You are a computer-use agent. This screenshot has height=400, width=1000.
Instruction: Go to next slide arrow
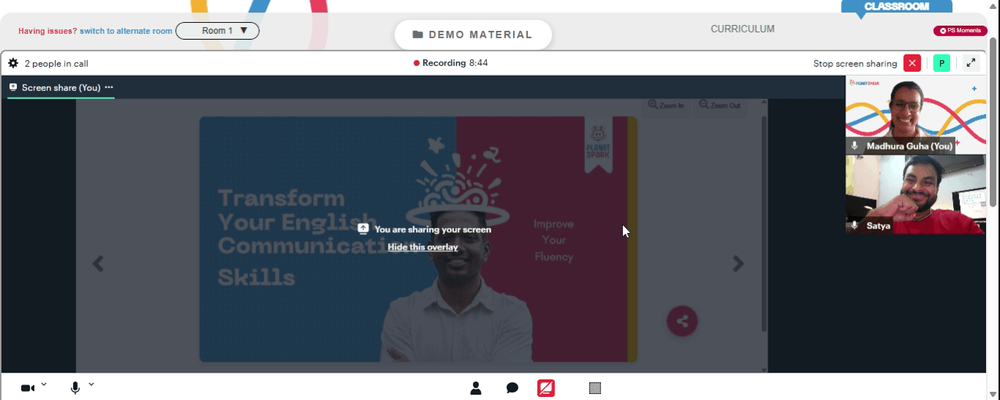pos(738,263)
